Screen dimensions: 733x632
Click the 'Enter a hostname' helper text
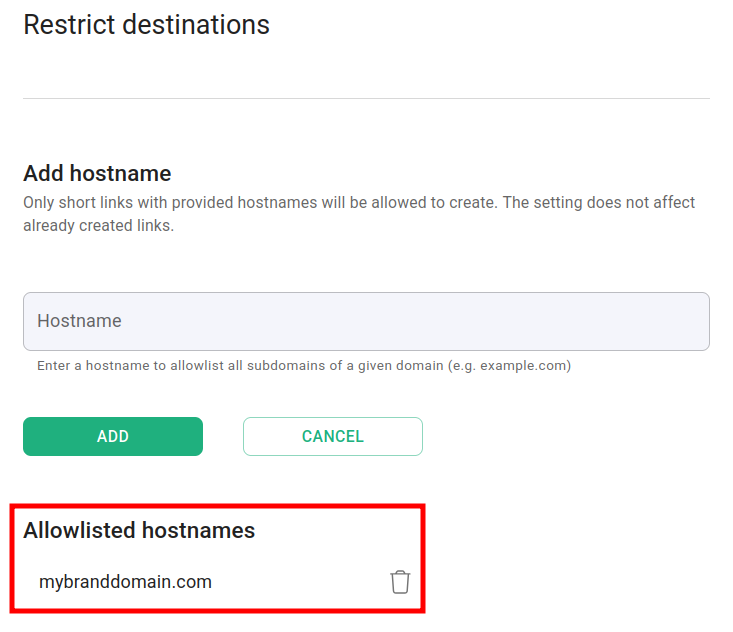(x=303, y=366)
